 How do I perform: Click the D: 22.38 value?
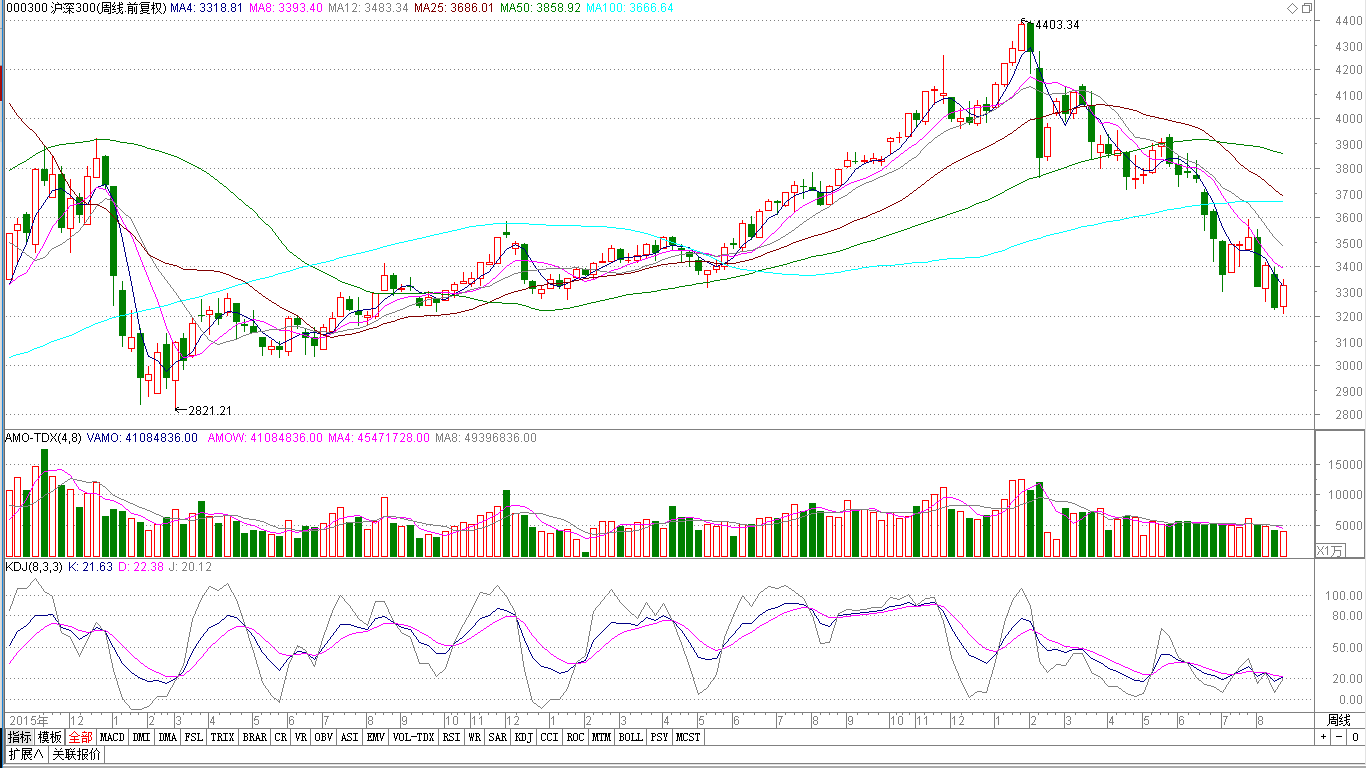click(140, 567)
